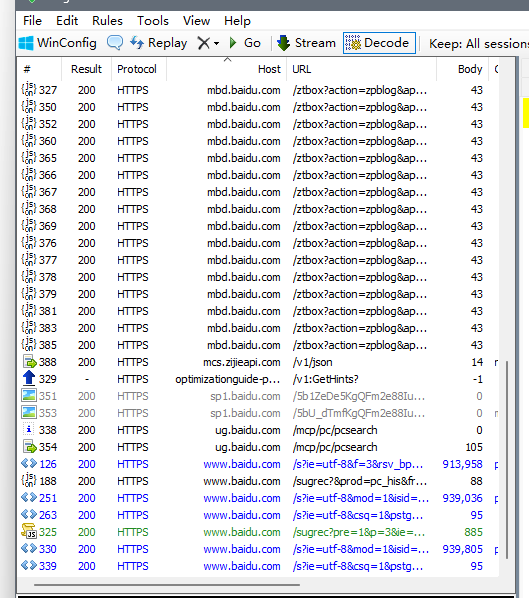
Task: Open the Help menu
Action: pyautogui.click(x=237, y=21)
